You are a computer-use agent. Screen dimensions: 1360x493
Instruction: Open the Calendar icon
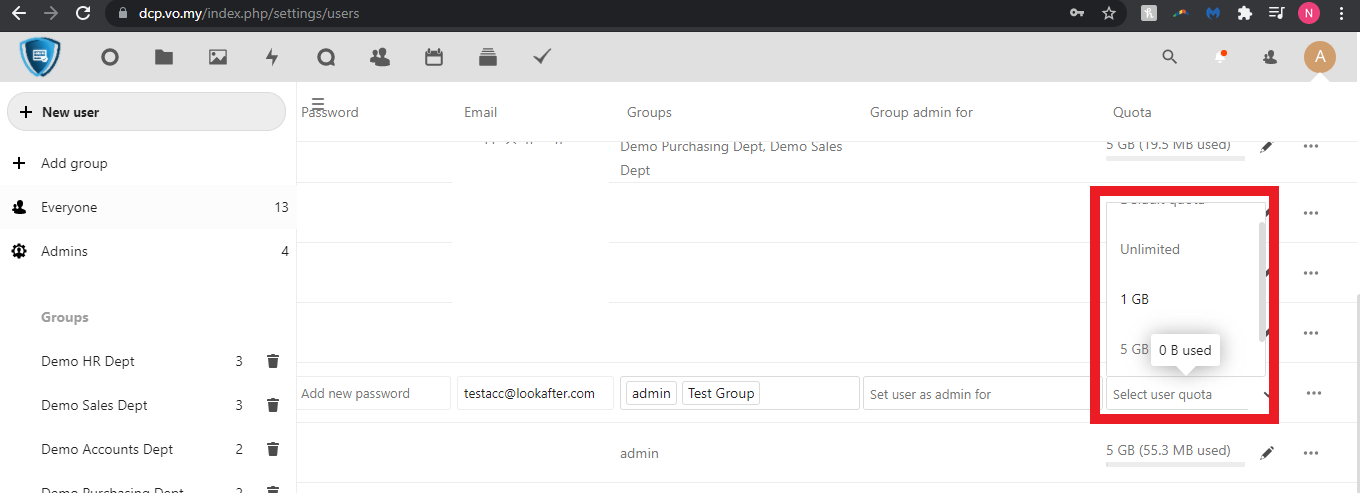click(x=434, y=58)
